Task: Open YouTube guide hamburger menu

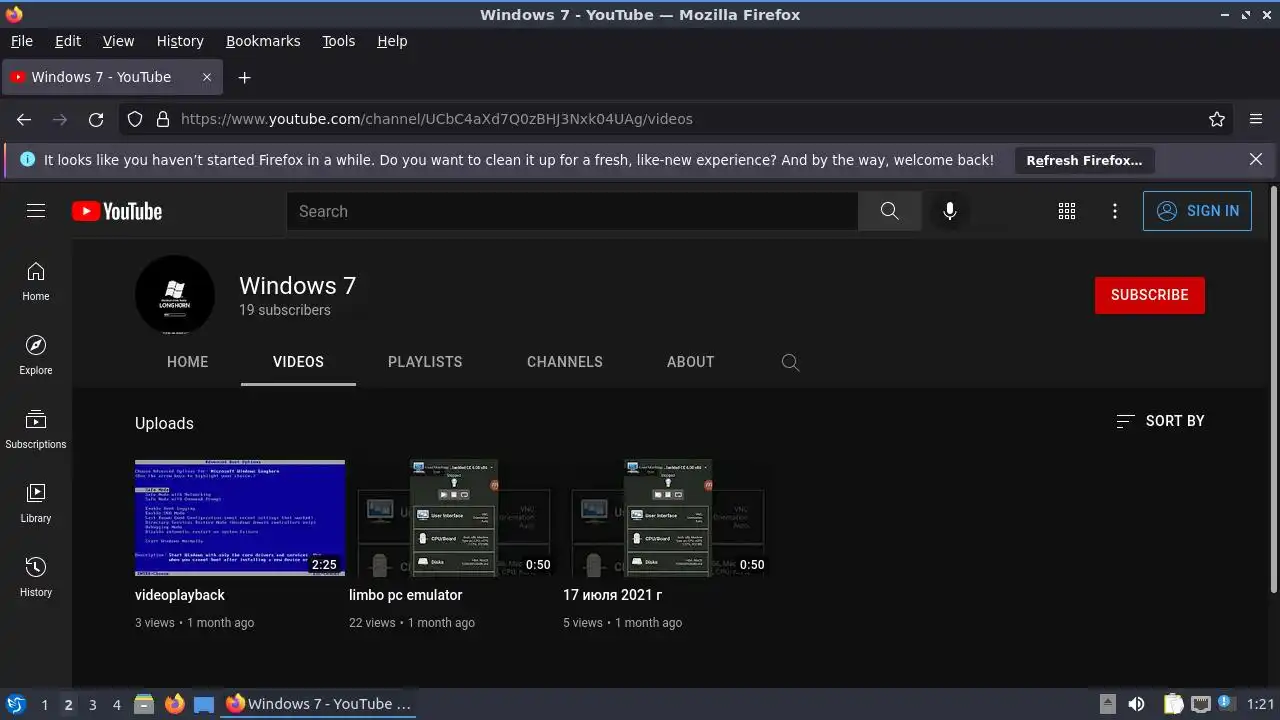Action: tap(36, 211)
